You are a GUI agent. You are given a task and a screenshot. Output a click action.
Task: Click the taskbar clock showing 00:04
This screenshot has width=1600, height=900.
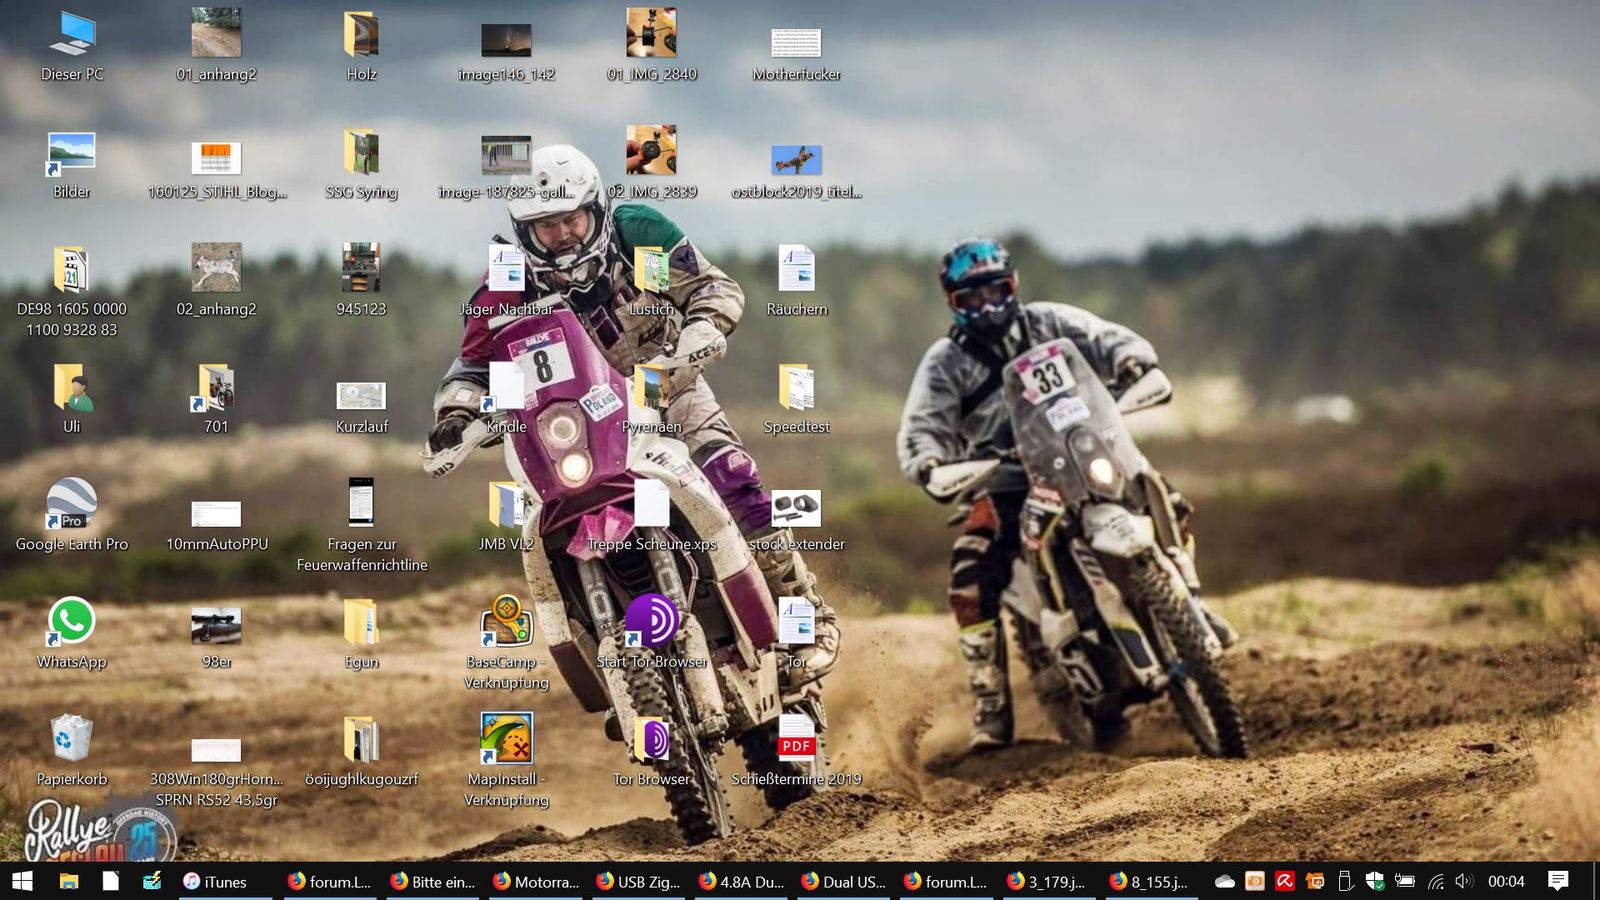pos(1505,881)
